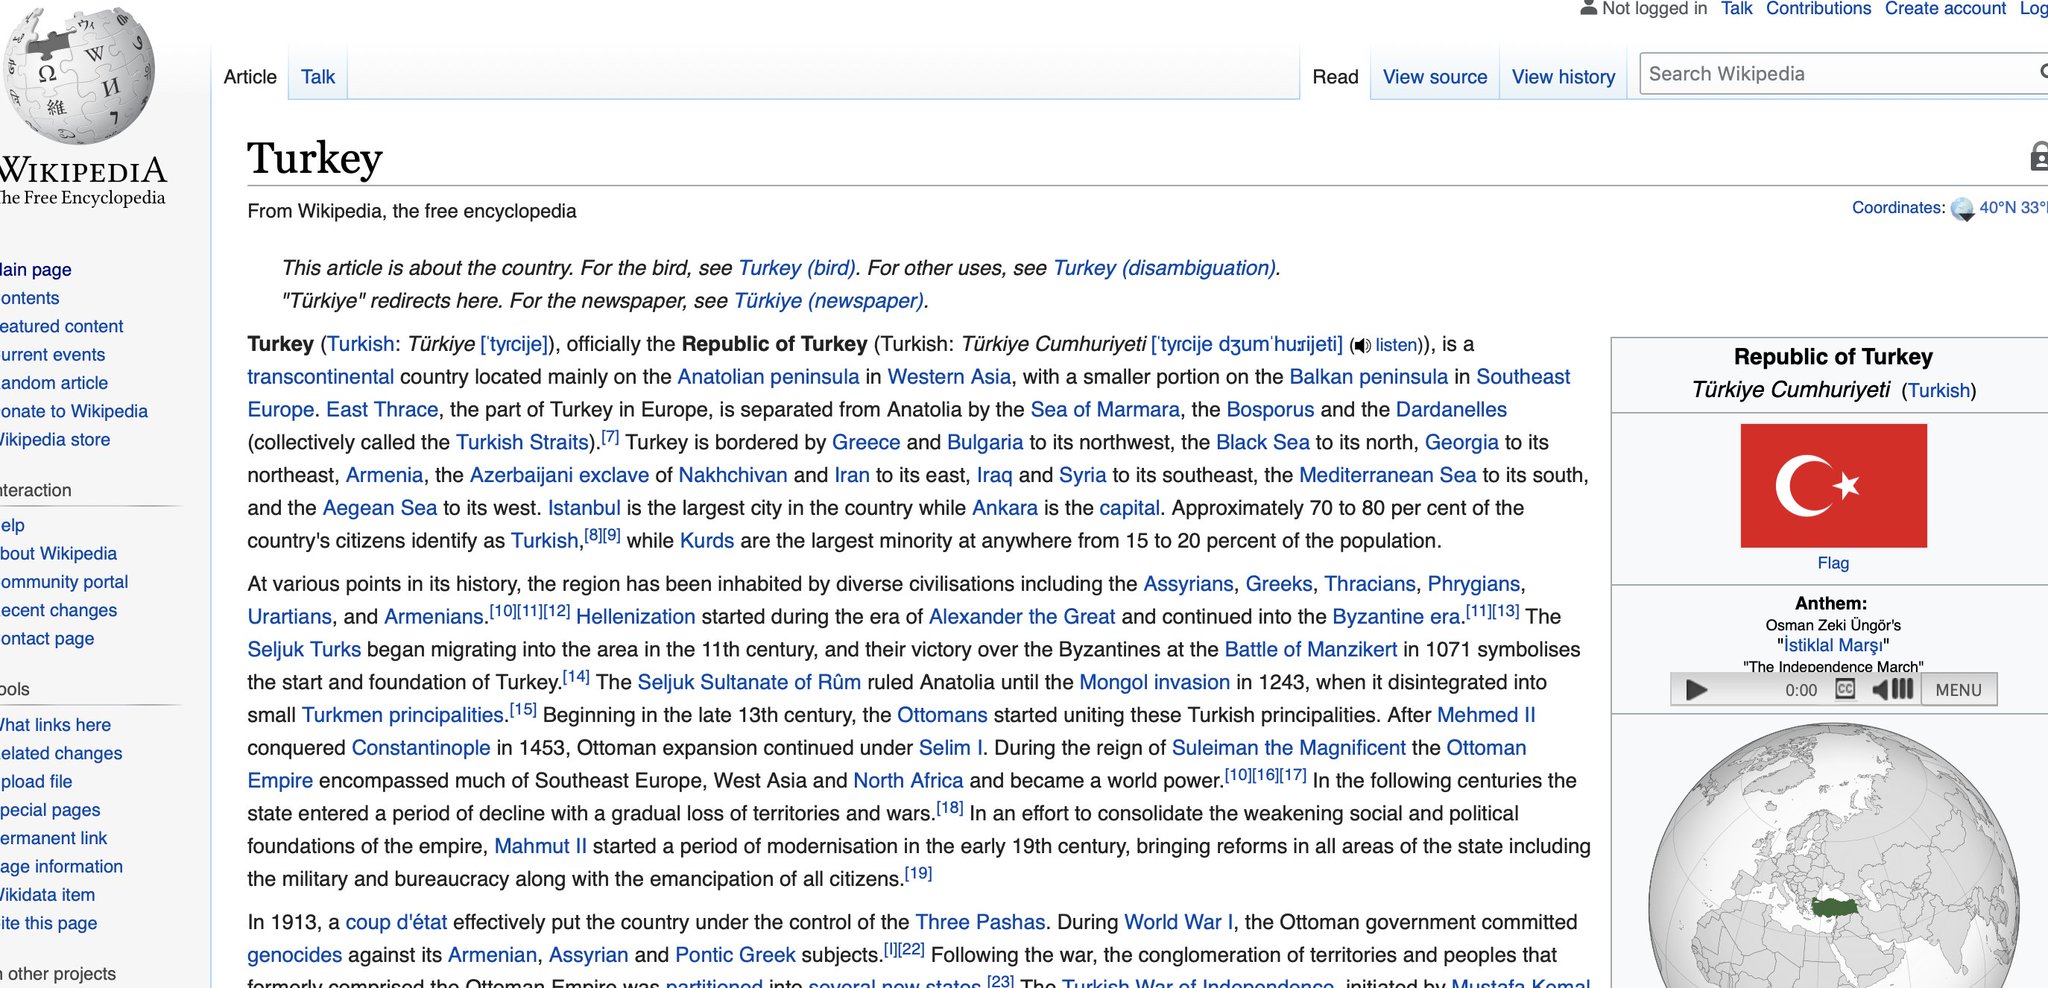Open the Ankara link
The width and height of the screenshot is (2048, 988).
(1005, 508)
